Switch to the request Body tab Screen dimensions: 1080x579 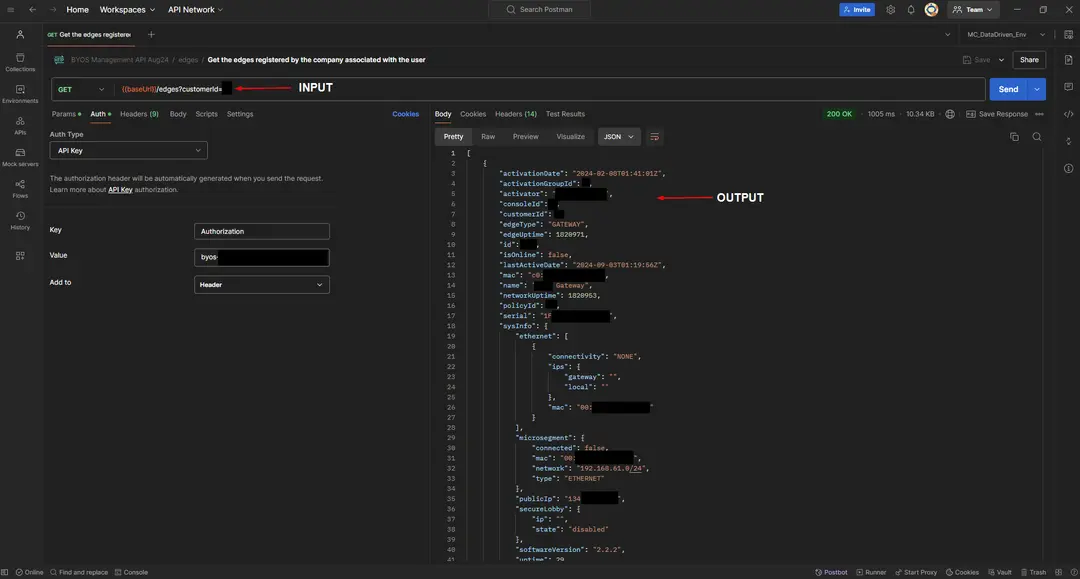coord(178,114)
